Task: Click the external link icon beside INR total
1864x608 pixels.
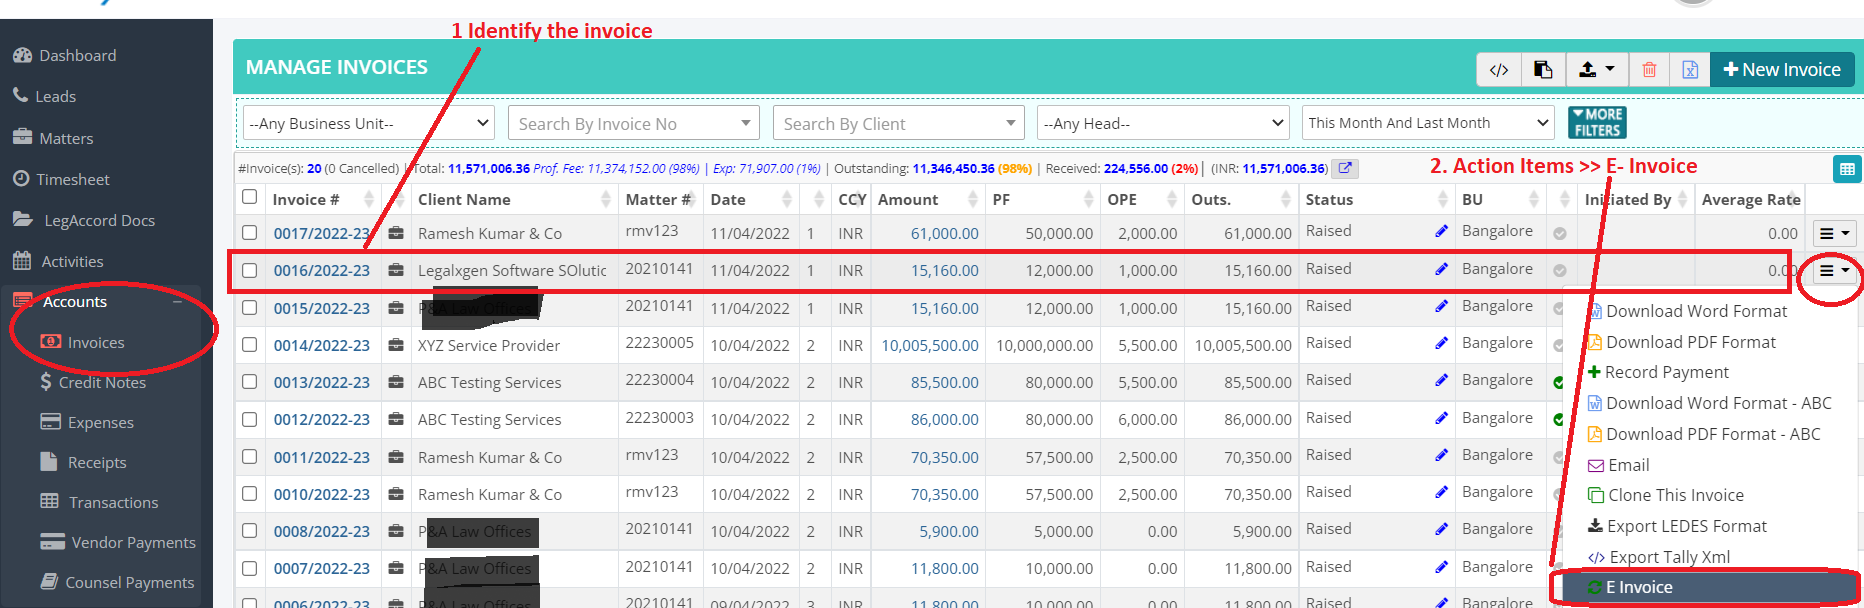Action: click(x=1345, y=168)
